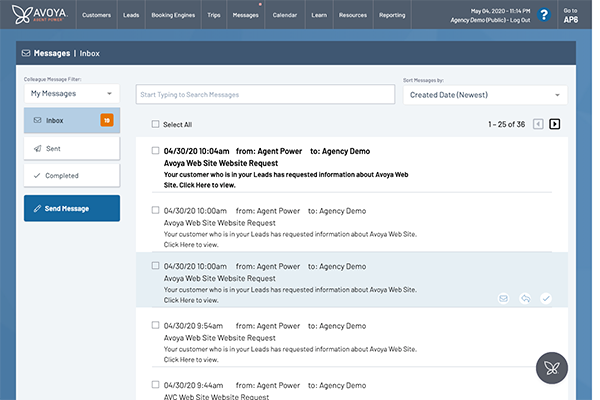This screenshot has width=600, height=400.
Task: Open the My Messages filter dropdown
Action: (71, 93)
